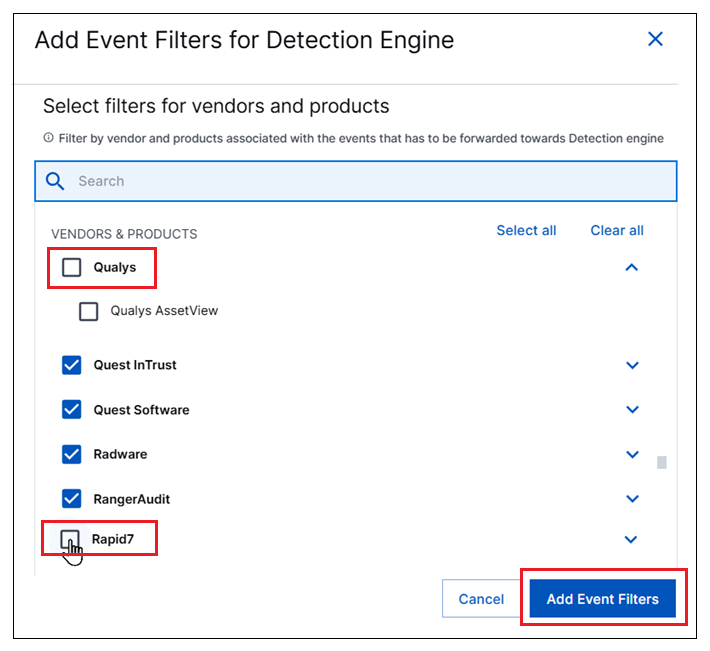Viewport: 710px width, 651px height.
Task: Expand the Quest Software products list
Action: (x=631, y=409)
